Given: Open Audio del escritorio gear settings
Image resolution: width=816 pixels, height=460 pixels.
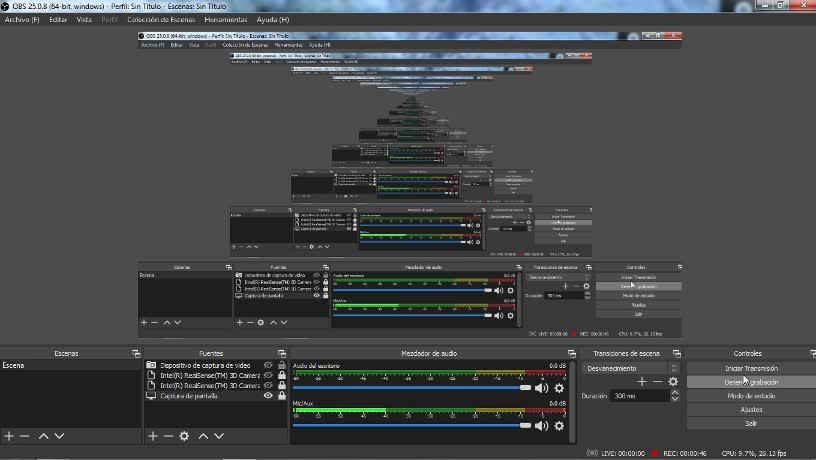Looking at the screenshot, I should pyautogui.click(x=559, y=388).
